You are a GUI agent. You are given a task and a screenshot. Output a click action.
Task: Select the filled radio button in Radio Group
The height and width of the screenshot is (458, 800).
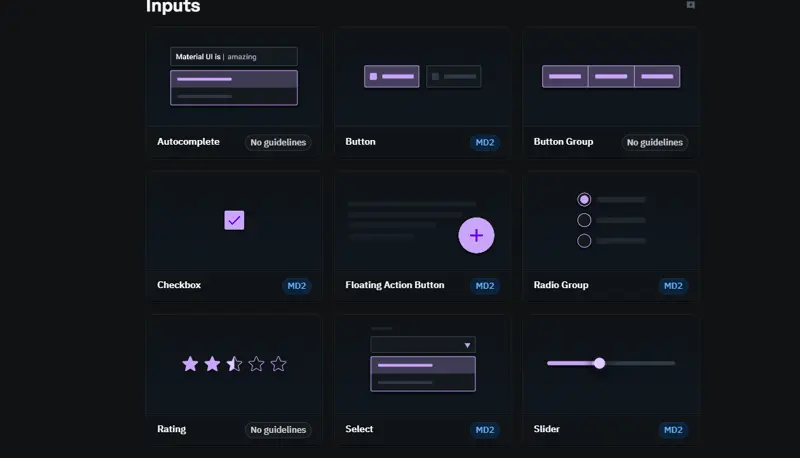tap(584, 199)
